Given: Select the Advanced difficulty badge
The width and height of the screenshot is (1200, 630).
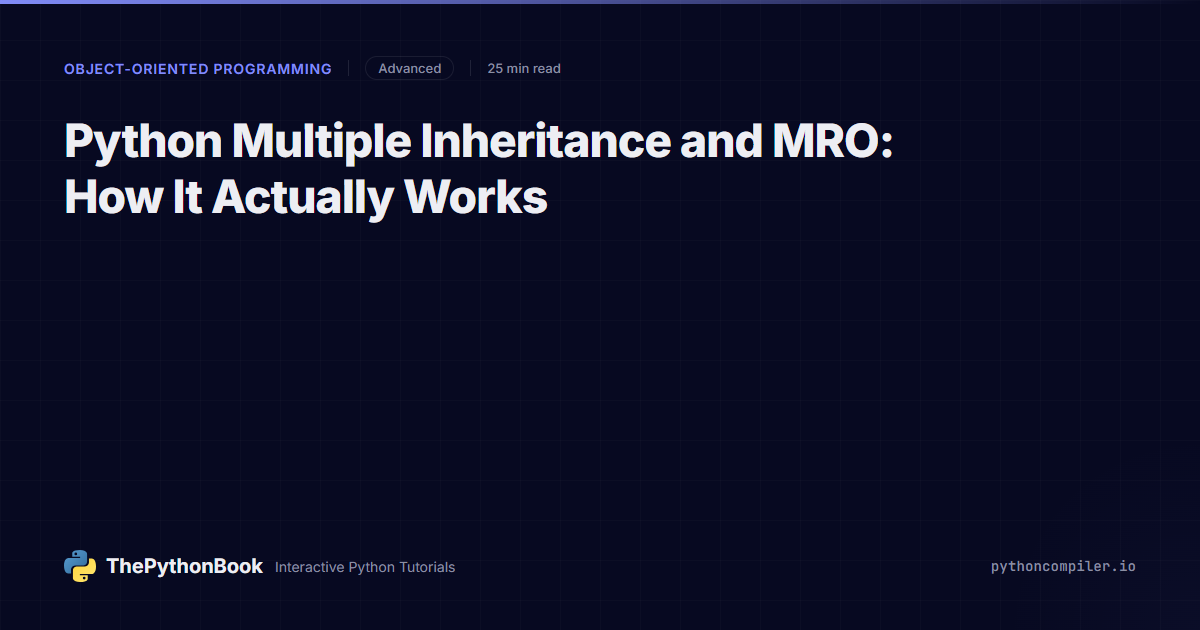Looking at the screenshot, I should (409, 68).
